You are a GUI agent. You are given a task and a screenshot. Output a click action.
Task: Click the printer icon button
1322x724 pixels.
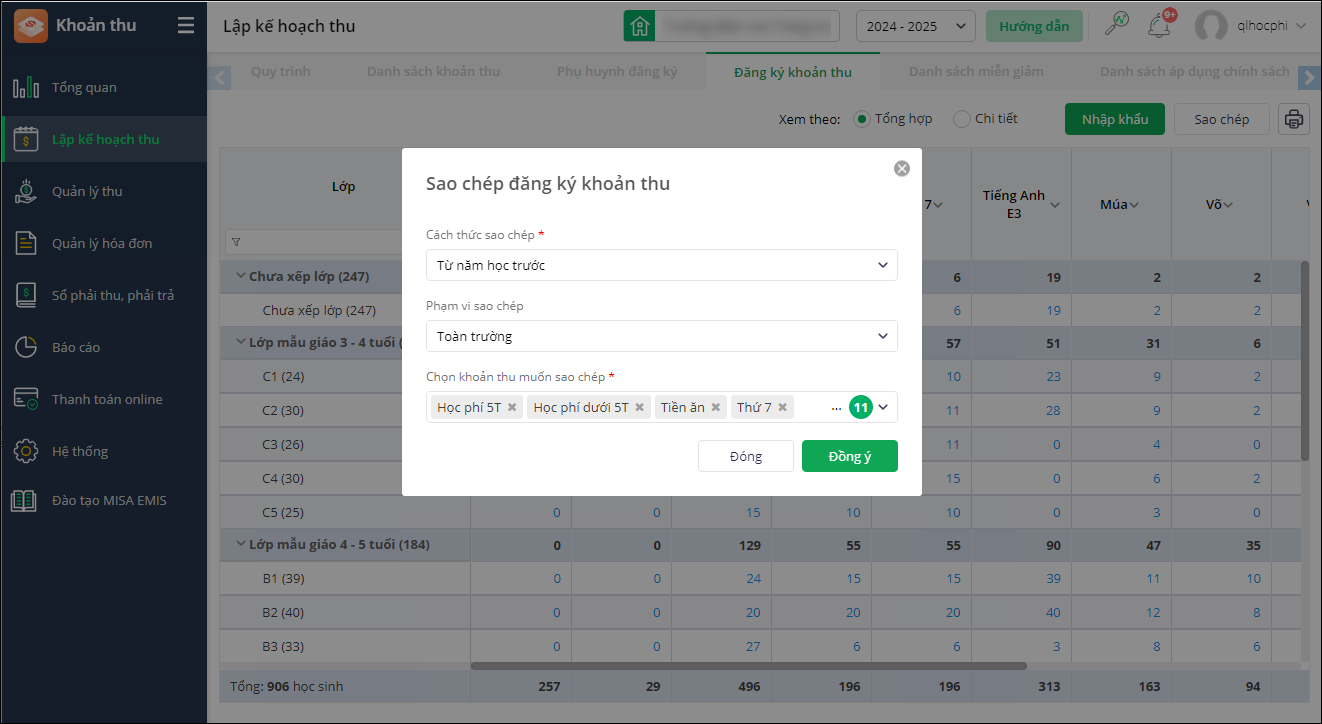point(1294,119)
